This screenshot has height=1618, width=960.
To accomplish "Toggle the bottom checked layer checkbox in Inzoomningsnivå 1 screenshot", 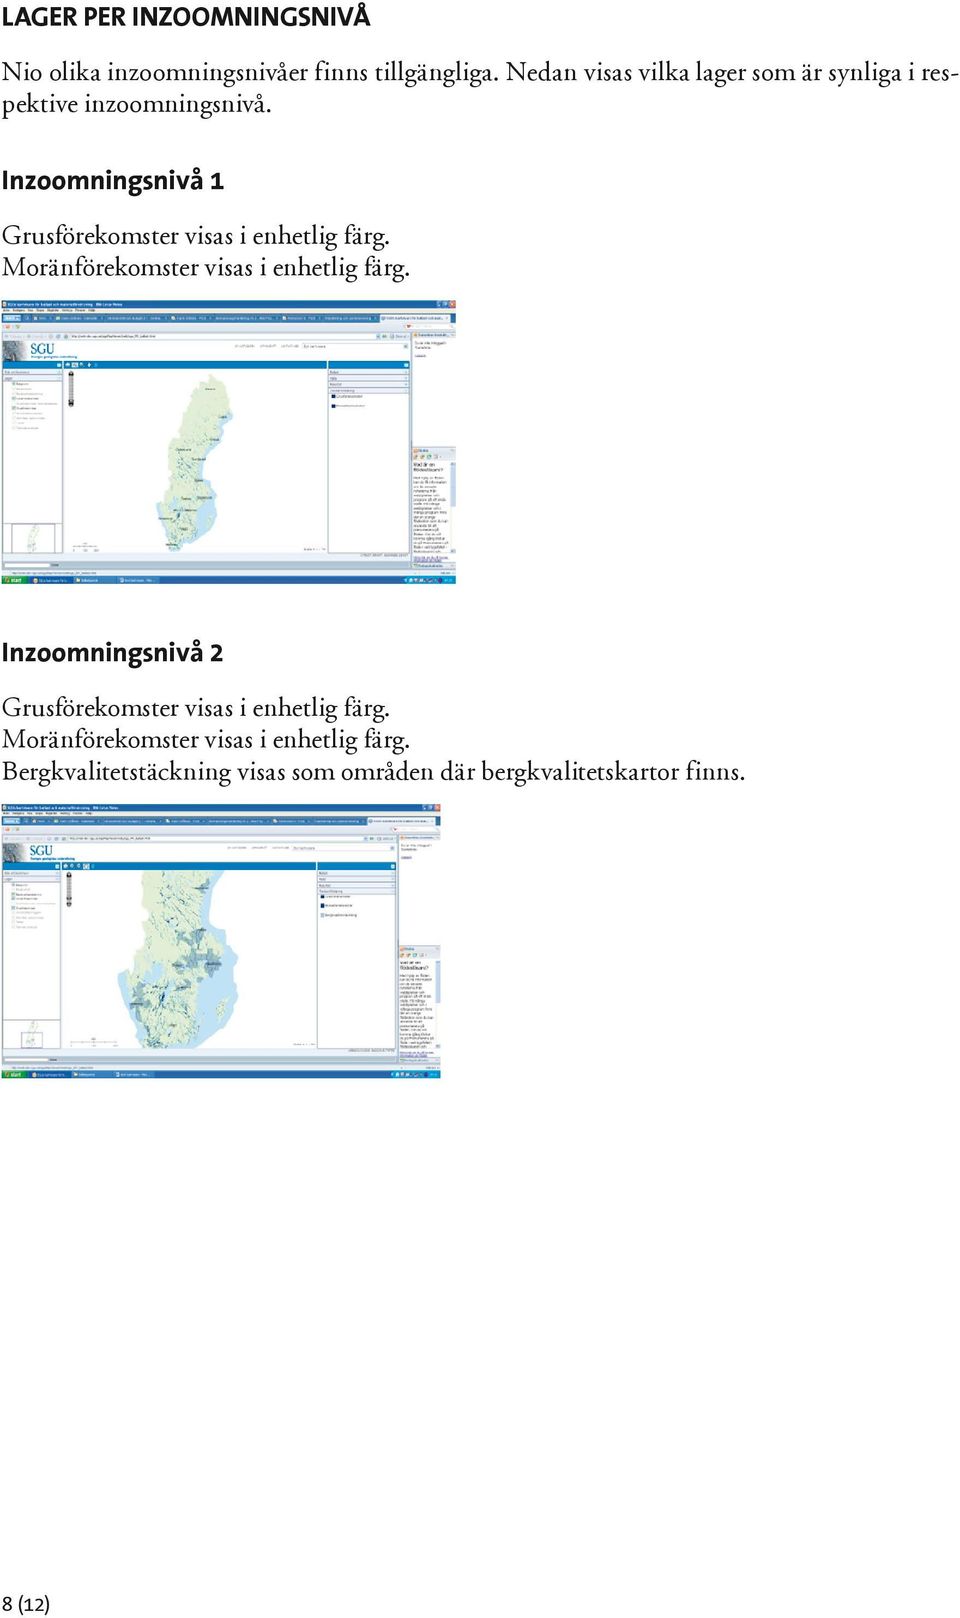I will click(x=14, y=408).
